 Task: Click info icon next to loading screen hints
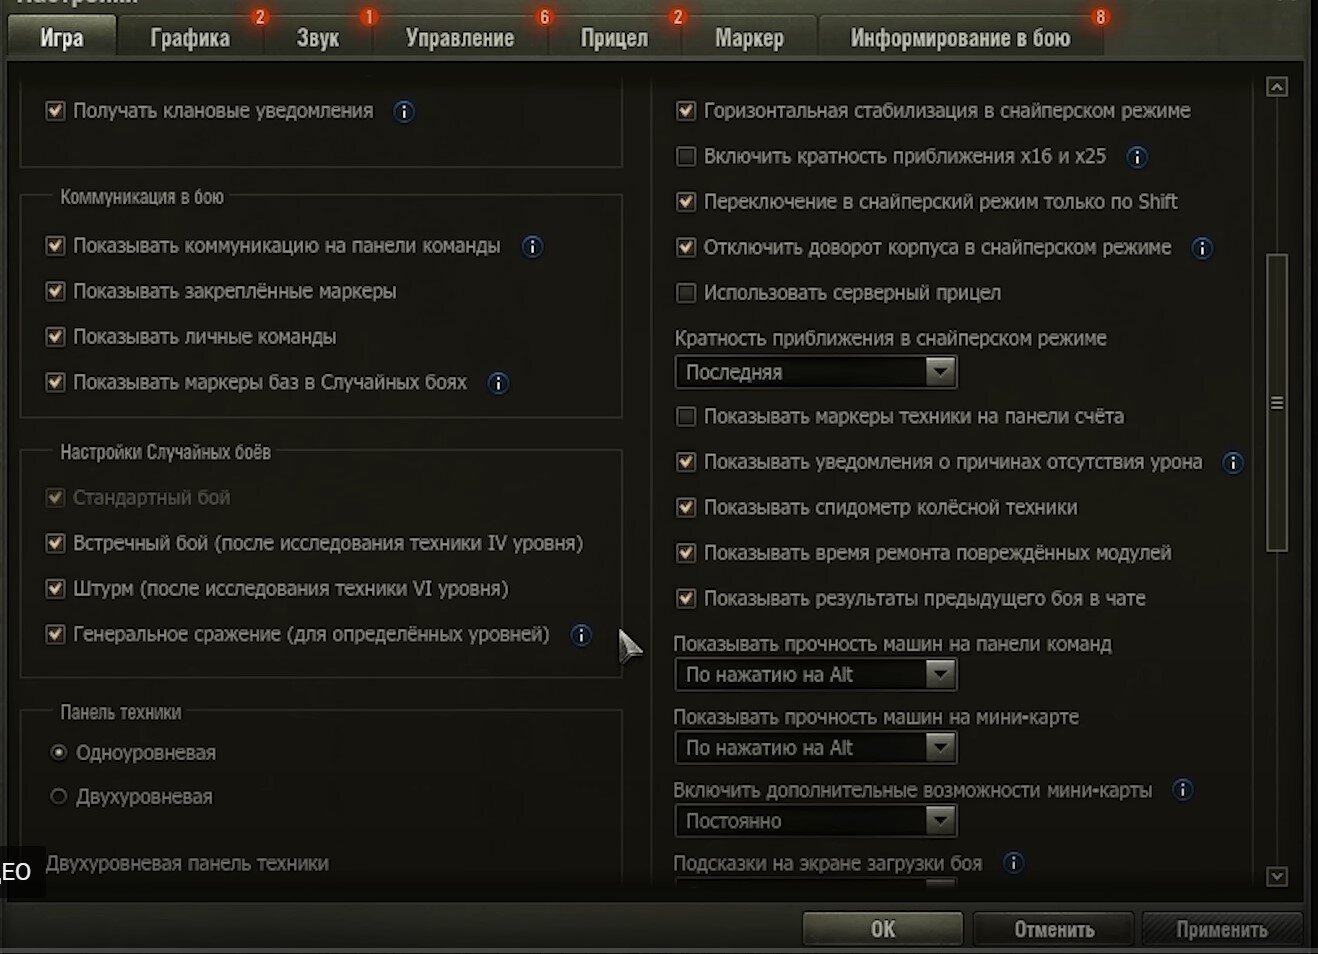pyautogui.click(x=1013, y=862)
